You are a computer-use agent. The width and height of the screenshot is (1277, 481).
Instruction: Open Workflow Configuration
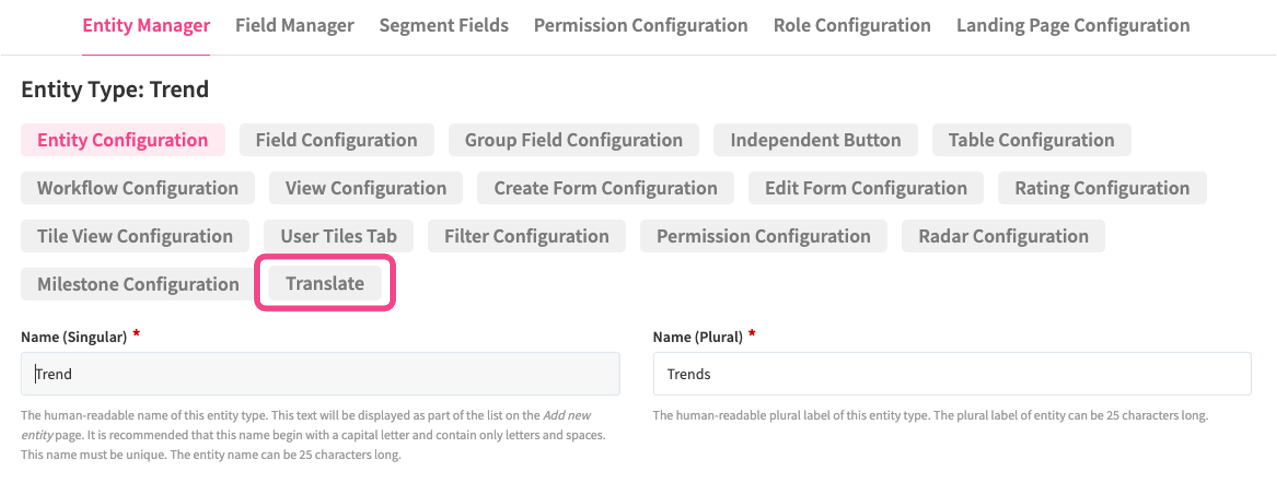tap(138, 188)
